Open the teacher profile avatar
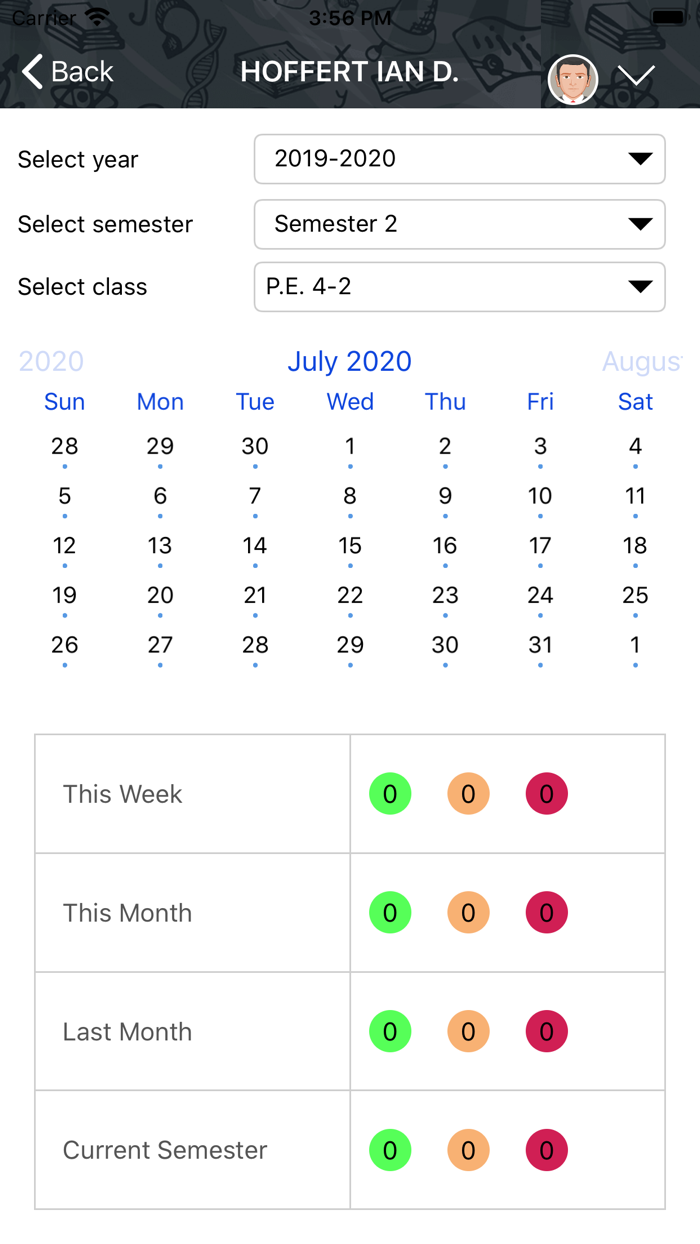700x1244 pixels. point(573,79)
